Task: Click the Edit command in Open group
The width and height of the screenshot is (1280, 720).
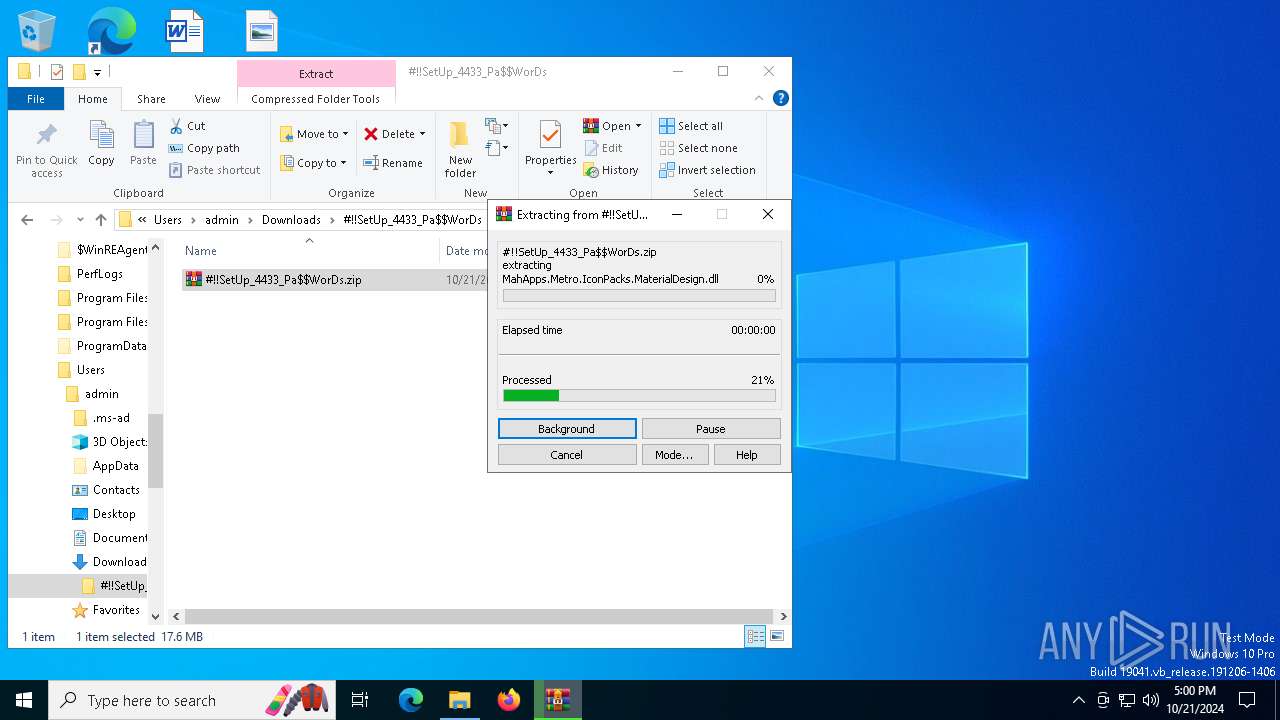Action: (x=604, y=148)
